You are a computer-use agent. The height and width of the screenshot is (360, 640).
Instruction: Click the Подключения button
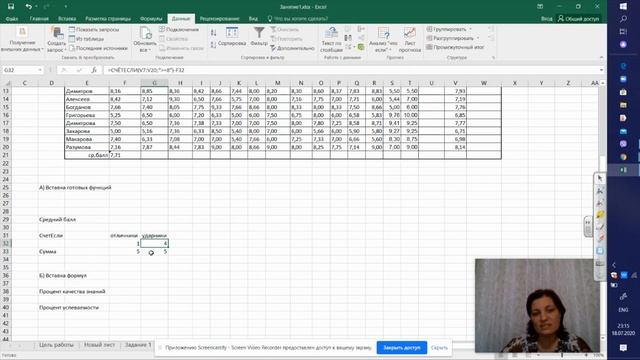point(179,29)
